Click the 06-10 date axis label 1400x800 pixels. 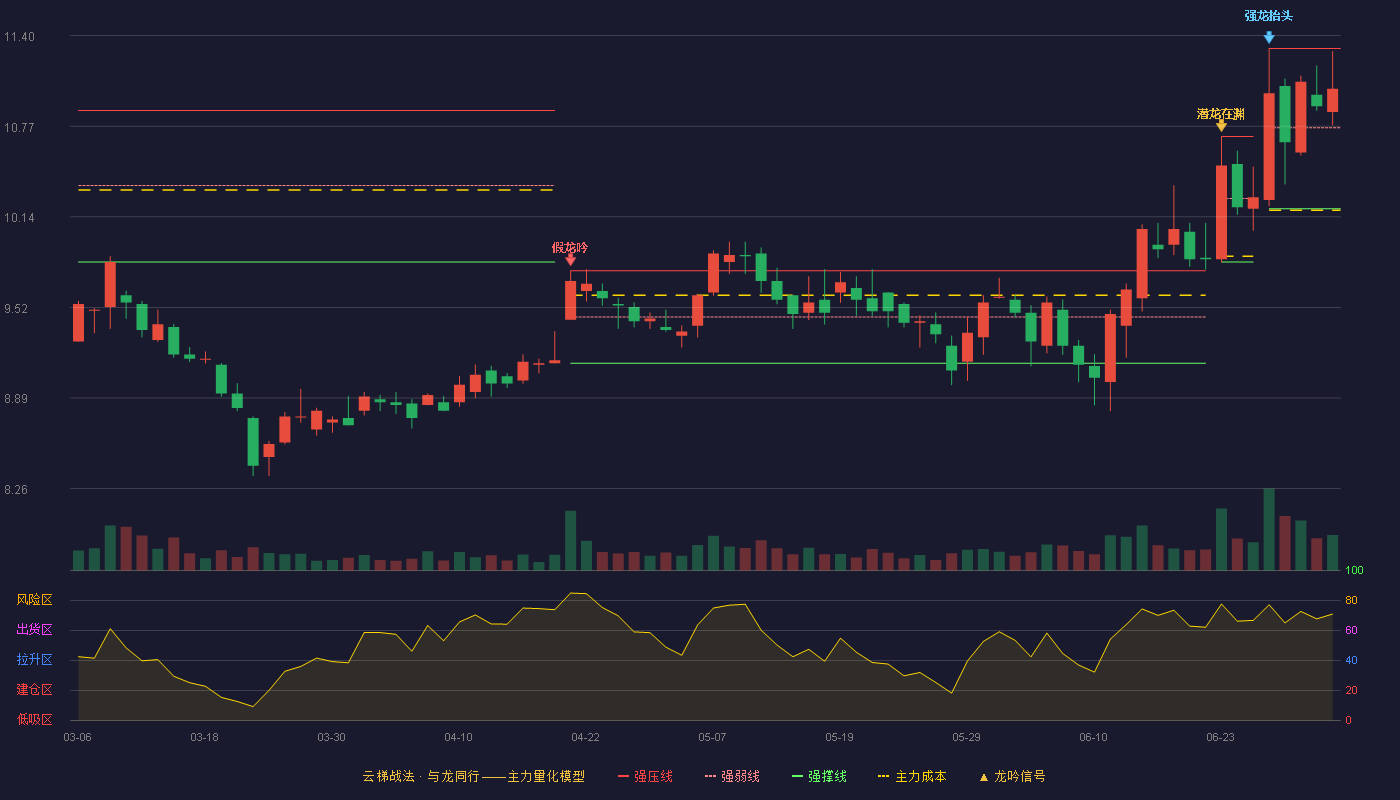pyautogui.click(x=1093, y=737)
